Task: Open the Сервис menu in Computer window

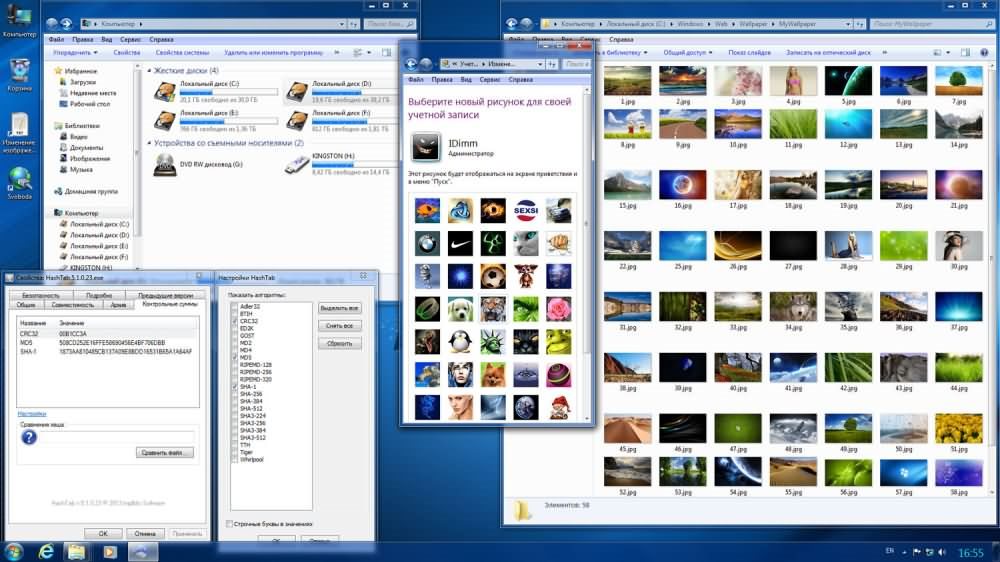Action: point(130,39)
